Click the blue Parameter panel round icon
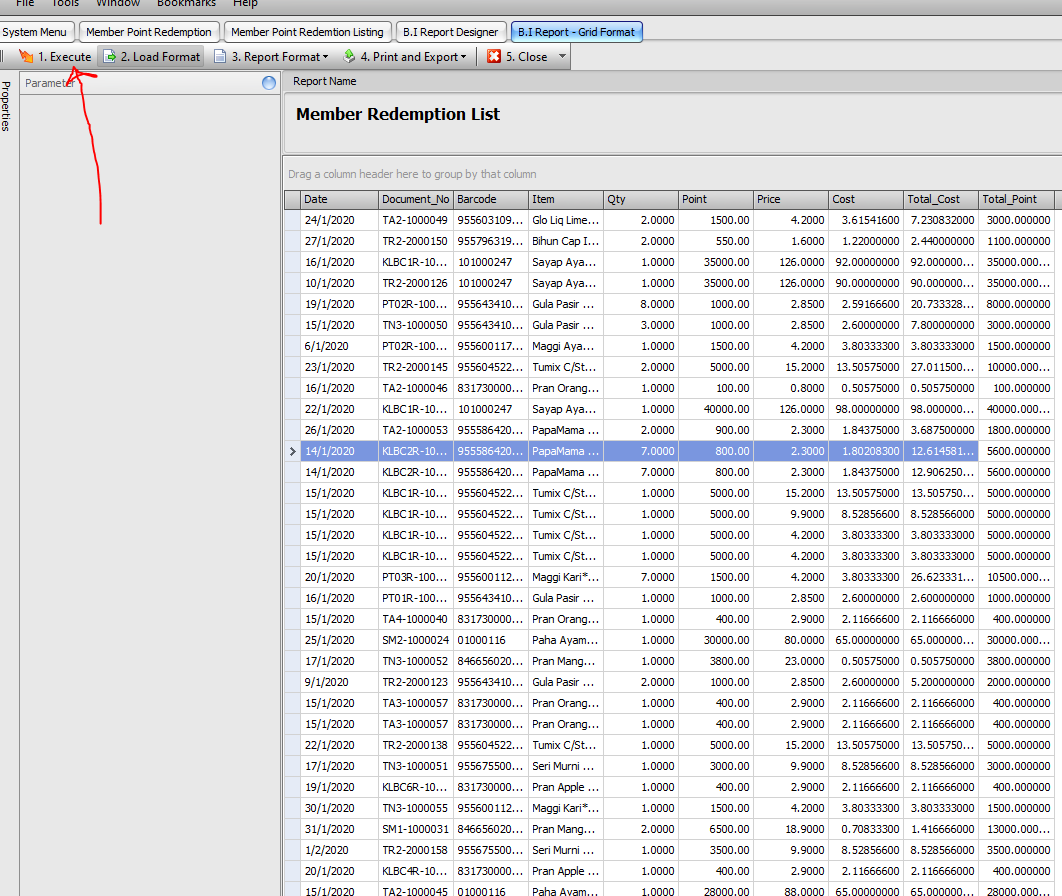This screenshot has height=896, width=1062. click(x=268, y=83)
